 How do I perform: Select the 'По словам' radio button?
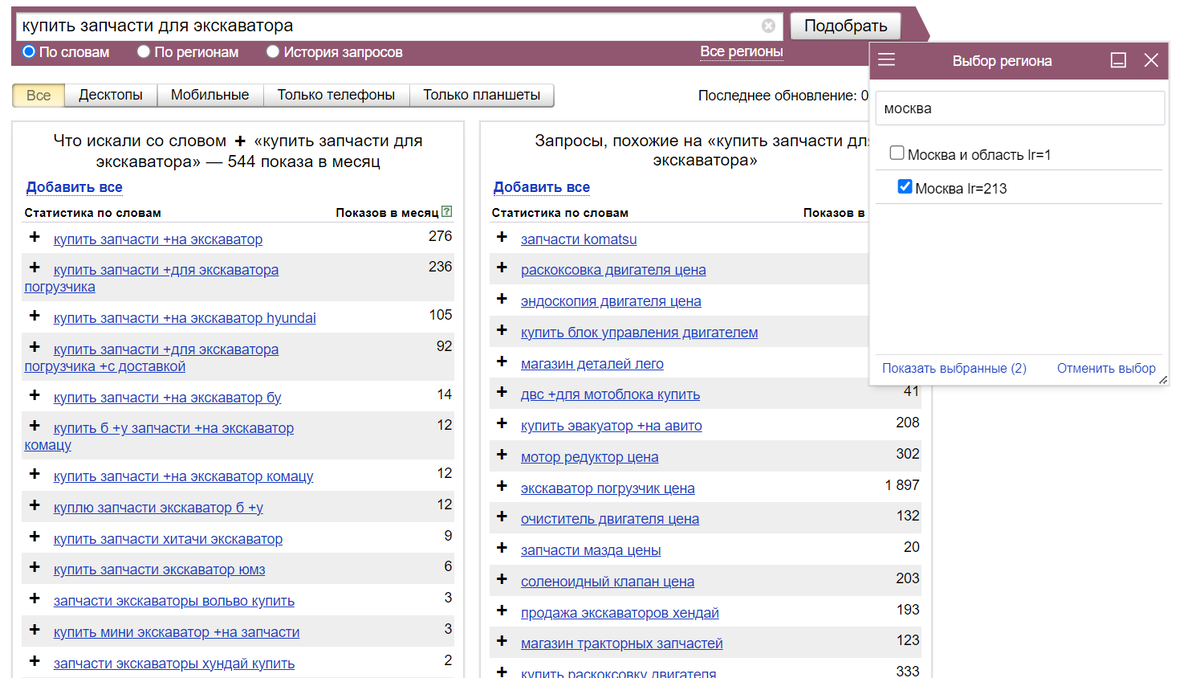coord(29,52)
